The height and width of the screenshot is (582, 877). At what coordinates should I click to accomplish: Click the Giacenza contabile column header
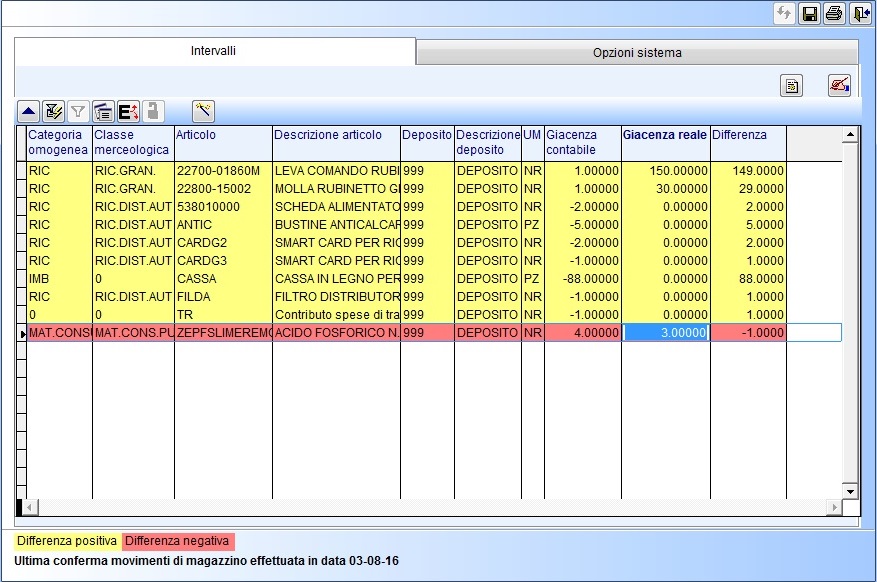click(582, 143)
